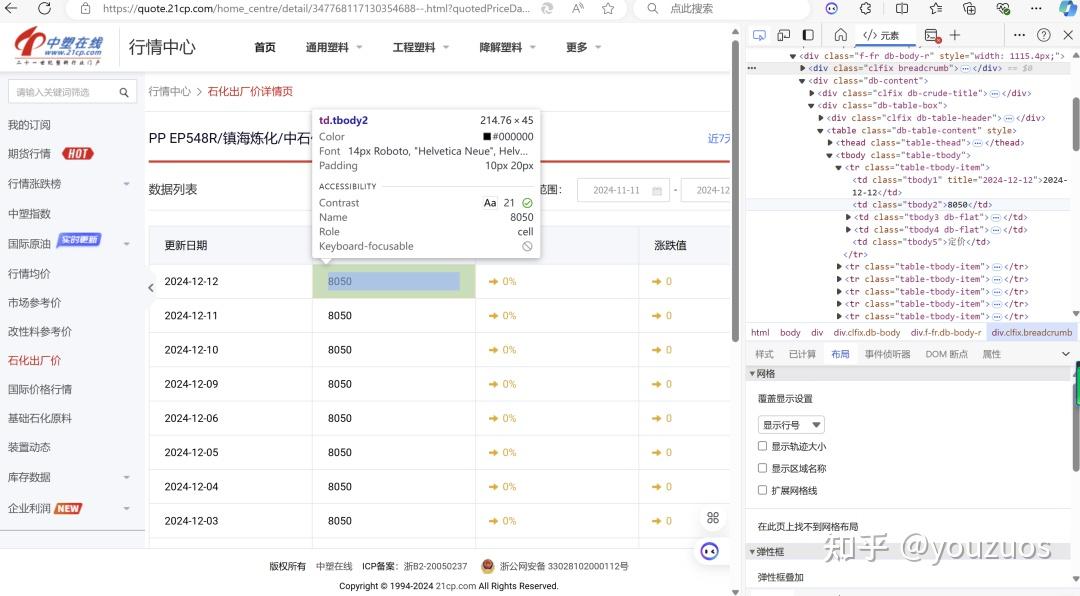Open 期货行情 in the sidebar
Screen dimensions: 1080x596
(29, 154)
